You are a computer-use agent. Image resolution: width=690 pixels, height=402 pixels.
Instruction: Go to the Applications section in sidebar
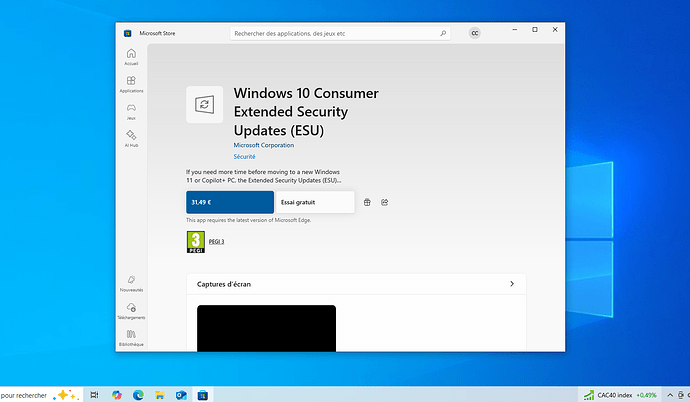point(131,84)
